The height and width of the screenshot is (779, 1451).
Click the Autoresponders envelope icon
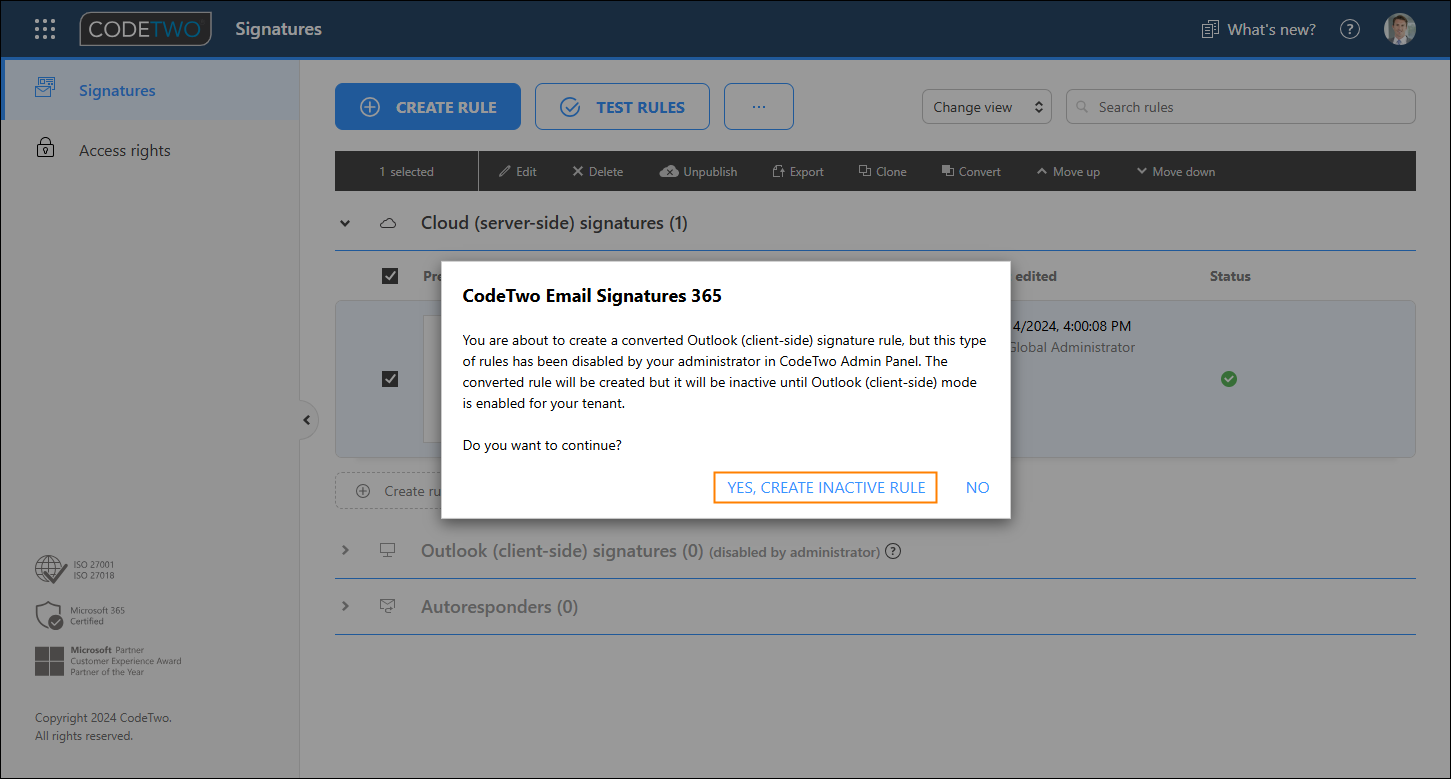[x=388, y=607]
